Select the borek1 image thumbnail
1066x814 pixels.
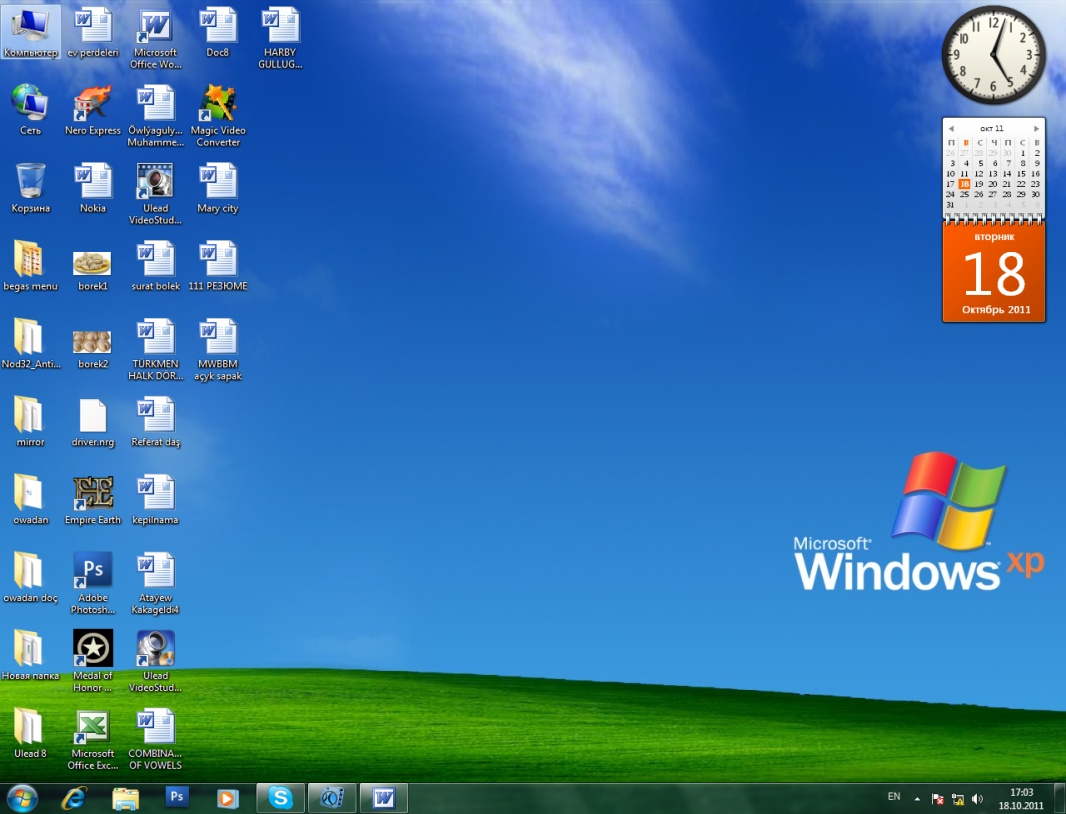[92, 267]
